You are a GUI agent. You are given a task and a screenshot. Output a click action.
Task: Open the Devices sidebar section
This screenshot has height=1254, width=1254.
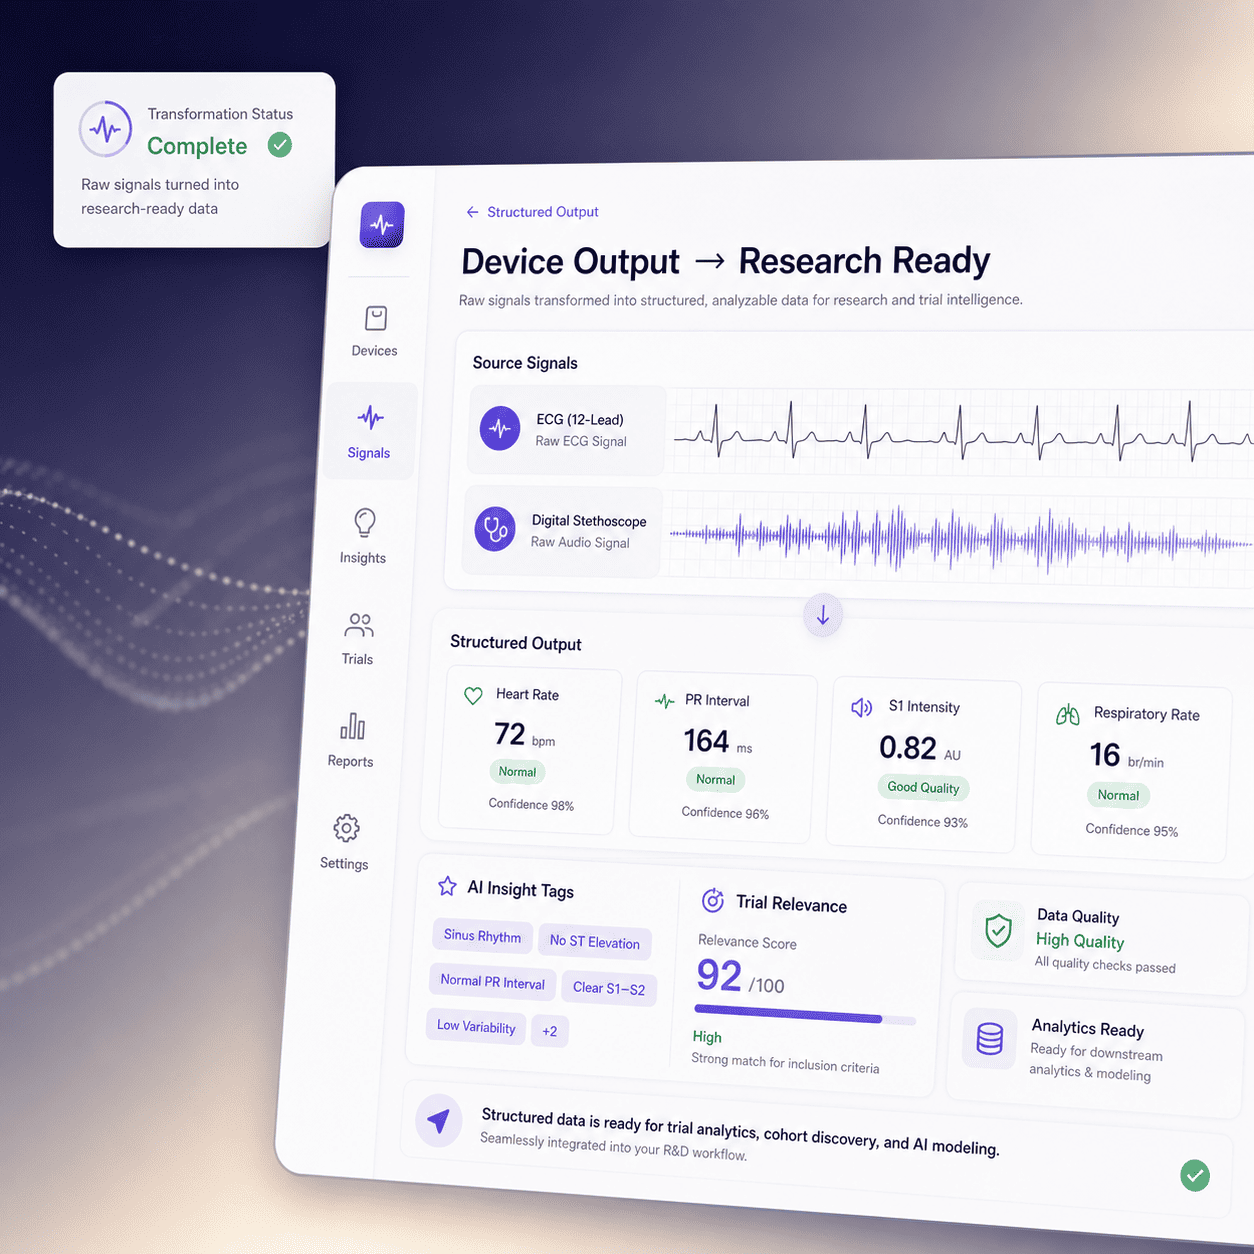pyautogui.click(x=375, y=331)
